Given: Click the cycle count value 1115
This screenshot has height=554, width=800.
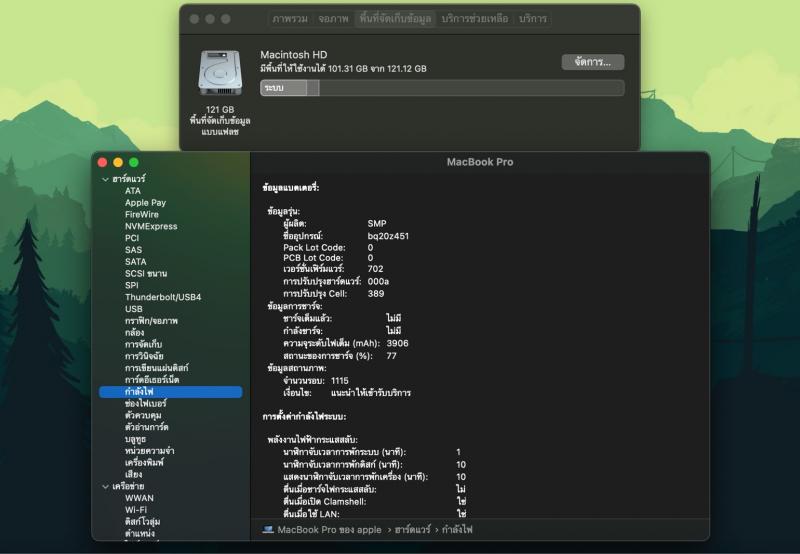Looking at the screenshot, I should click(340, 381).
